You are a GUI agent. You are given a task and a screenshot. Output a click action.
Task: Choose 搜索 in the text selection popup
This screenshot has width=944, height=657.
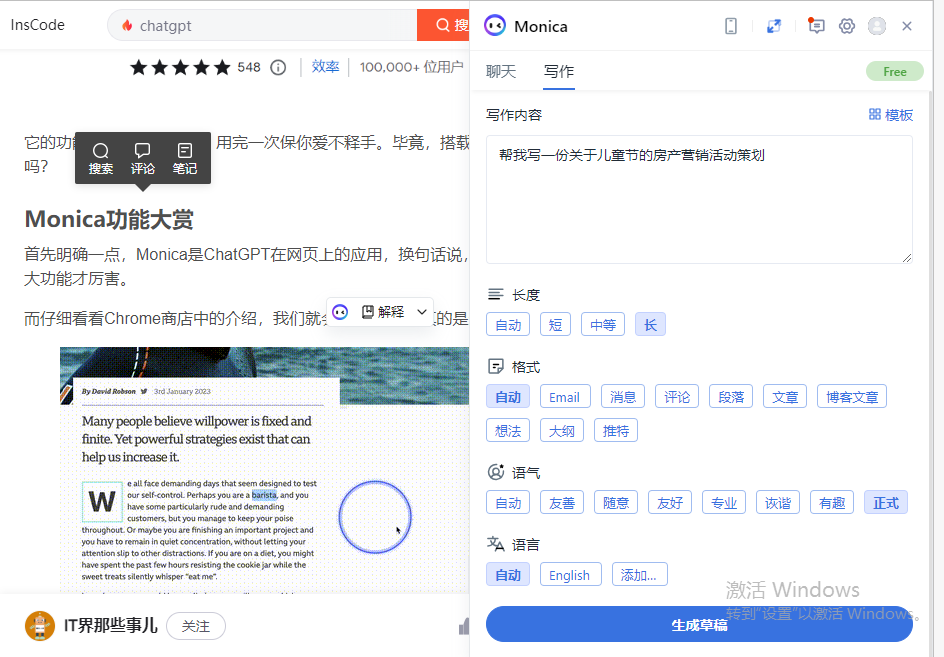pyautogui.click(x=101, y=158)
